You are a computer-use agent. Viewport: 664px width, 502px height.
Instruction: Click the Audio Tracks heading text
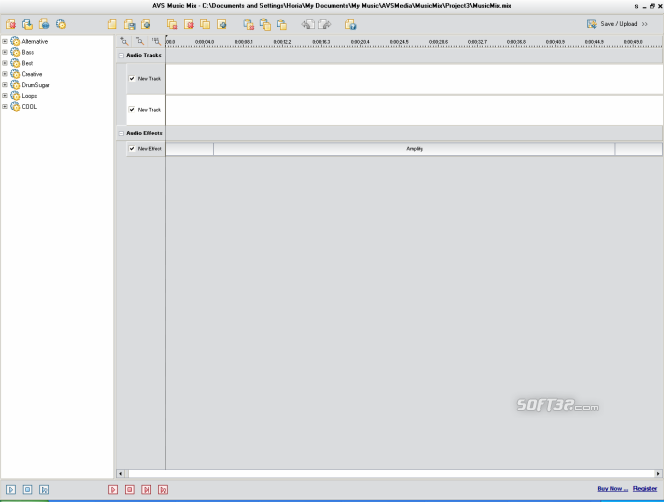pyautogui.click(x=144, y=55)
